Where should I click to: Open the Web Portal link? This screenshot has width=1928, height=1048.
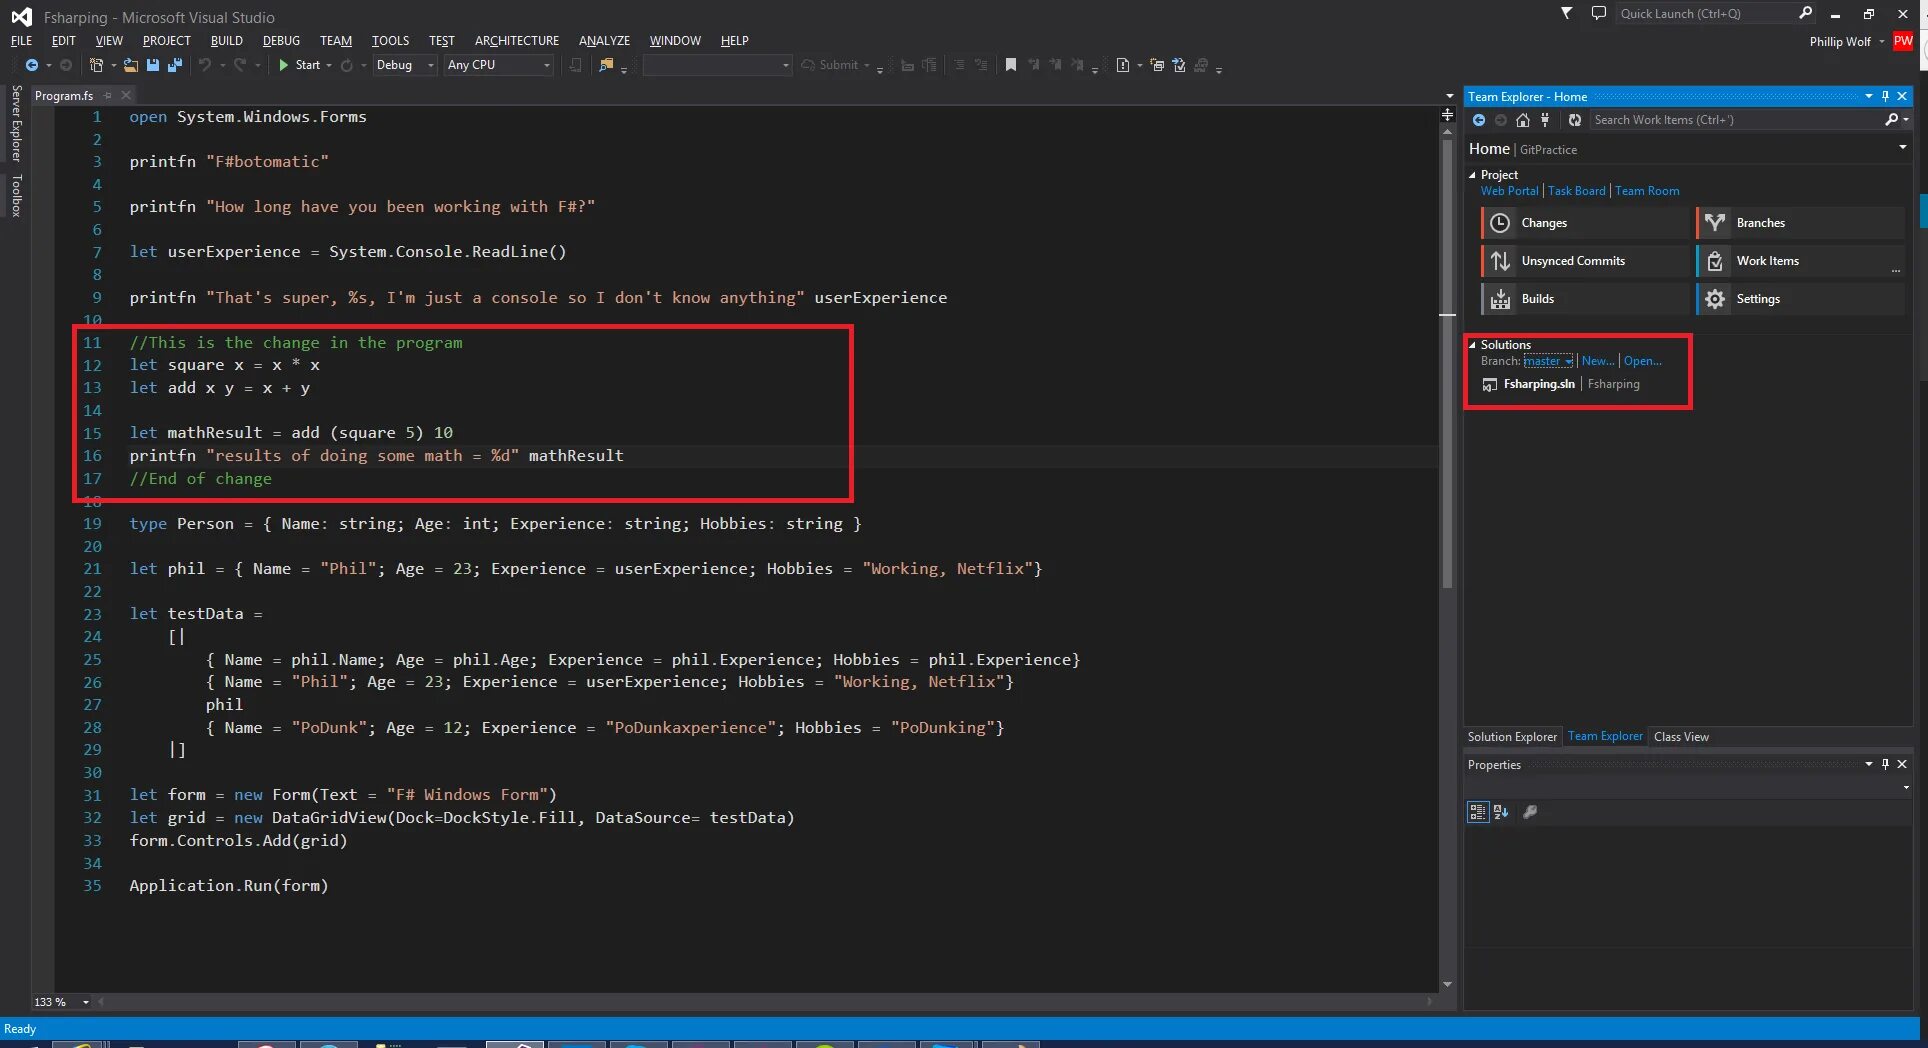coord(1510,191)
